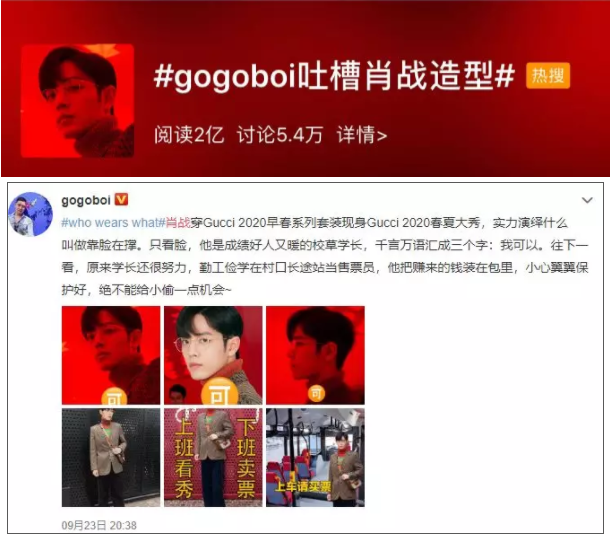
Task: Click the gogoboi round profile avatar
Action: pos(30,214)
